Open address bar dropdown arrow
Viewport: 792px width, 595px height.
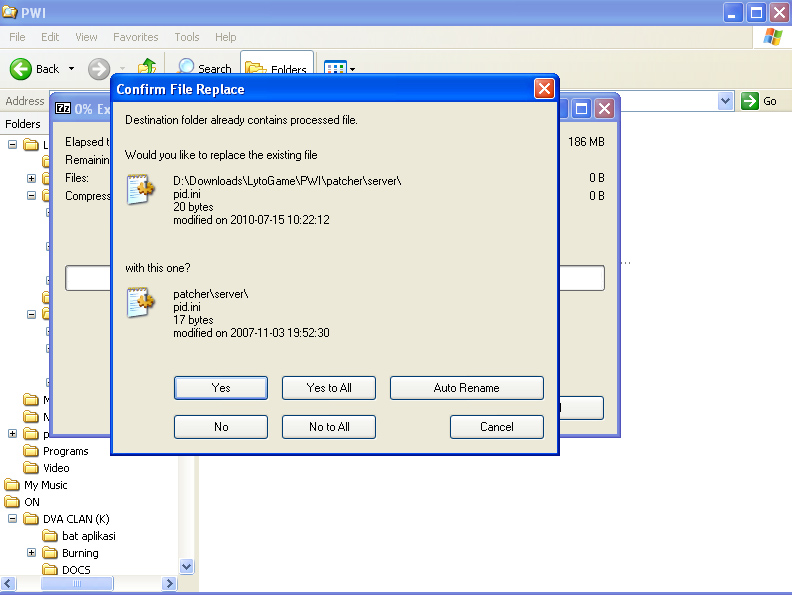[x=725, y=101]
